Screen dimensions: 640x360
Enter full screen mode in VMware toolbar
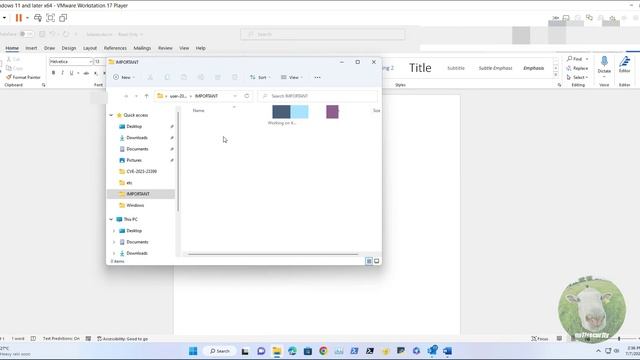51,18
